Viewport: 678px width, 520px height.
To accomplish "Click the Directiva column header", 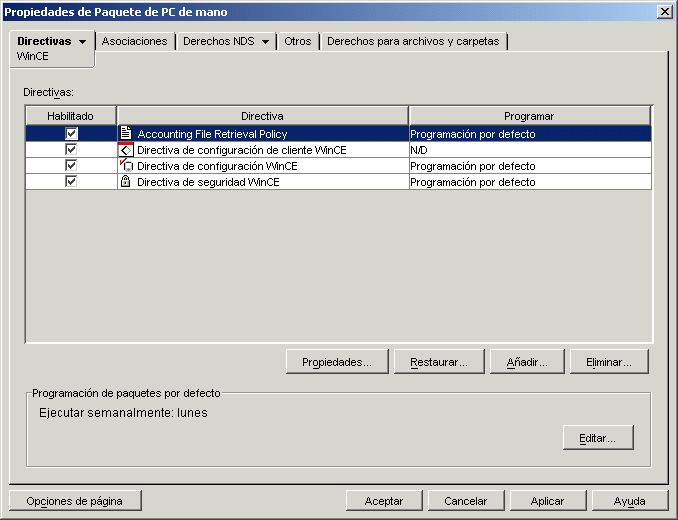I will click(x=262, y=116).
